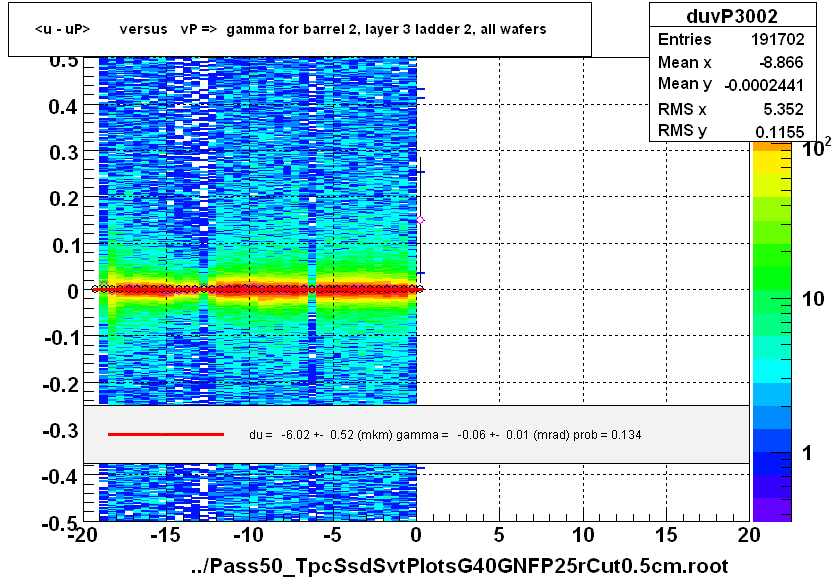Screen dimensions: 833x579
Task: Select the duvP3002 stats box title
Action: point(732,16)
